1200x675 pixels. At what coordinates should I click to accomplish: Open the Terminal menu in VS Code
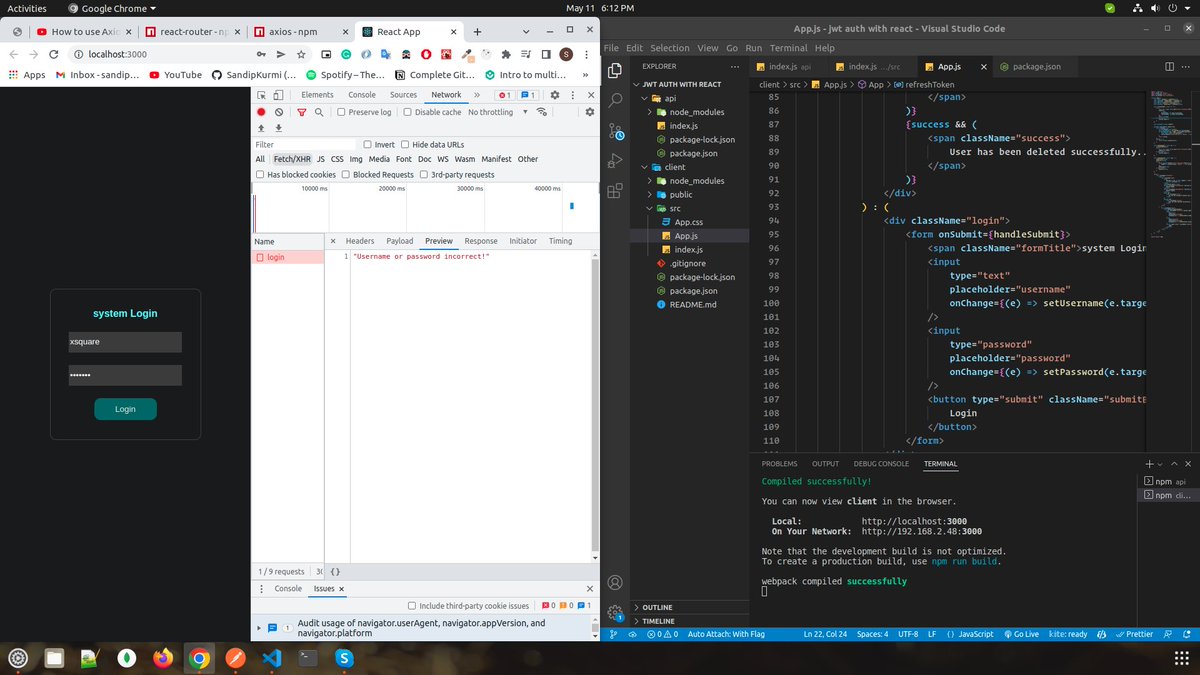pyautogui.click(x=788, y=48)
